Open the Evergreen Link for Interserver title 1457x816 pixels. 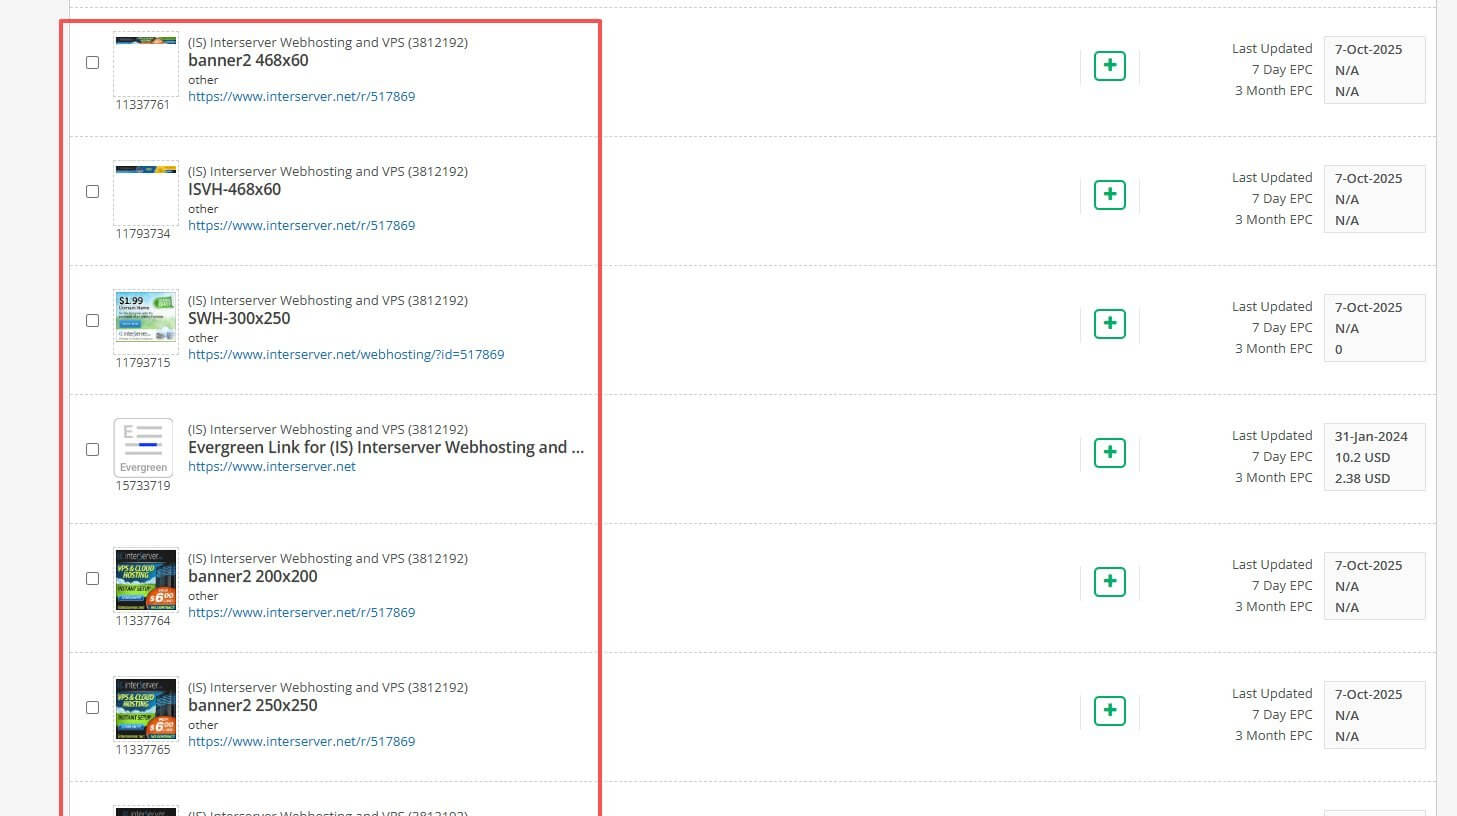click(386, 447)
